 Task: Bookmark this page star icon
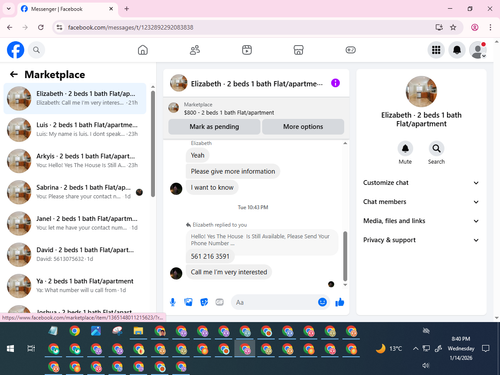(x=453, y=27)
